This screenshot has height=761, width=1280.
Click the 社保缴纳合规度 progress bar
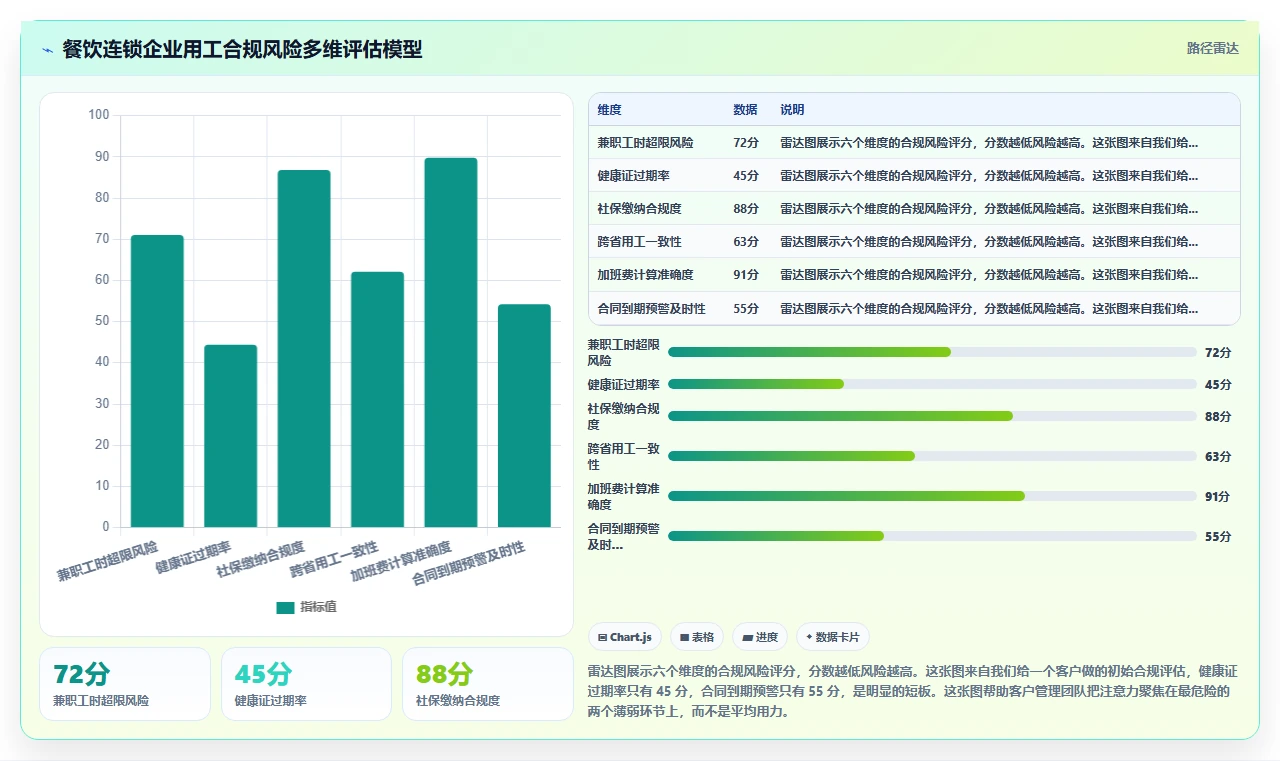932,416
